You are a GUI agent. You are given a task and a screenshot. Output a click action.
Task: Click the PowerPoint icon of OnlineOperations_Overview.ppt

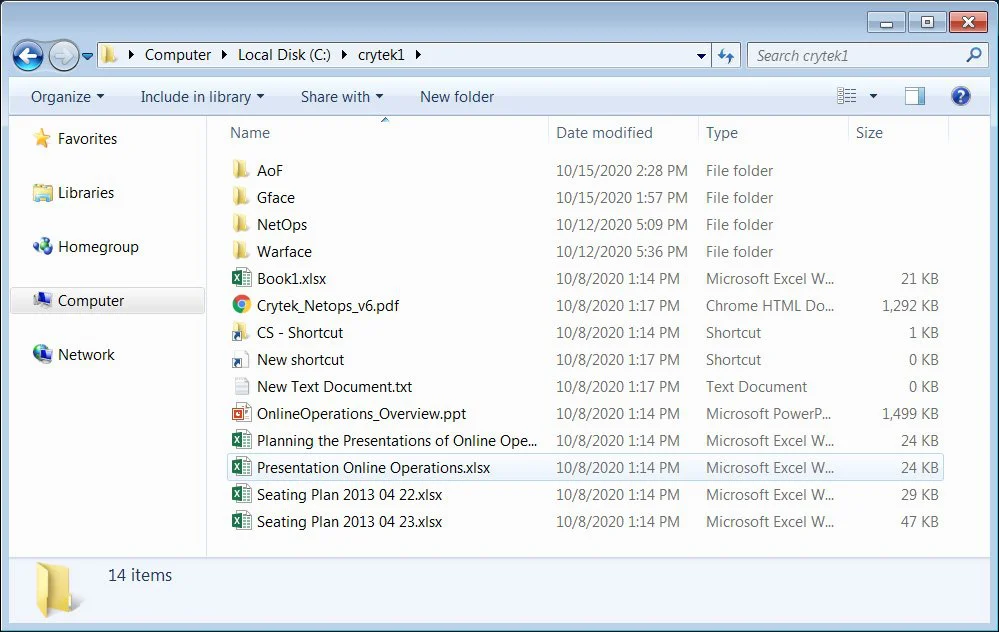(241, 413)
